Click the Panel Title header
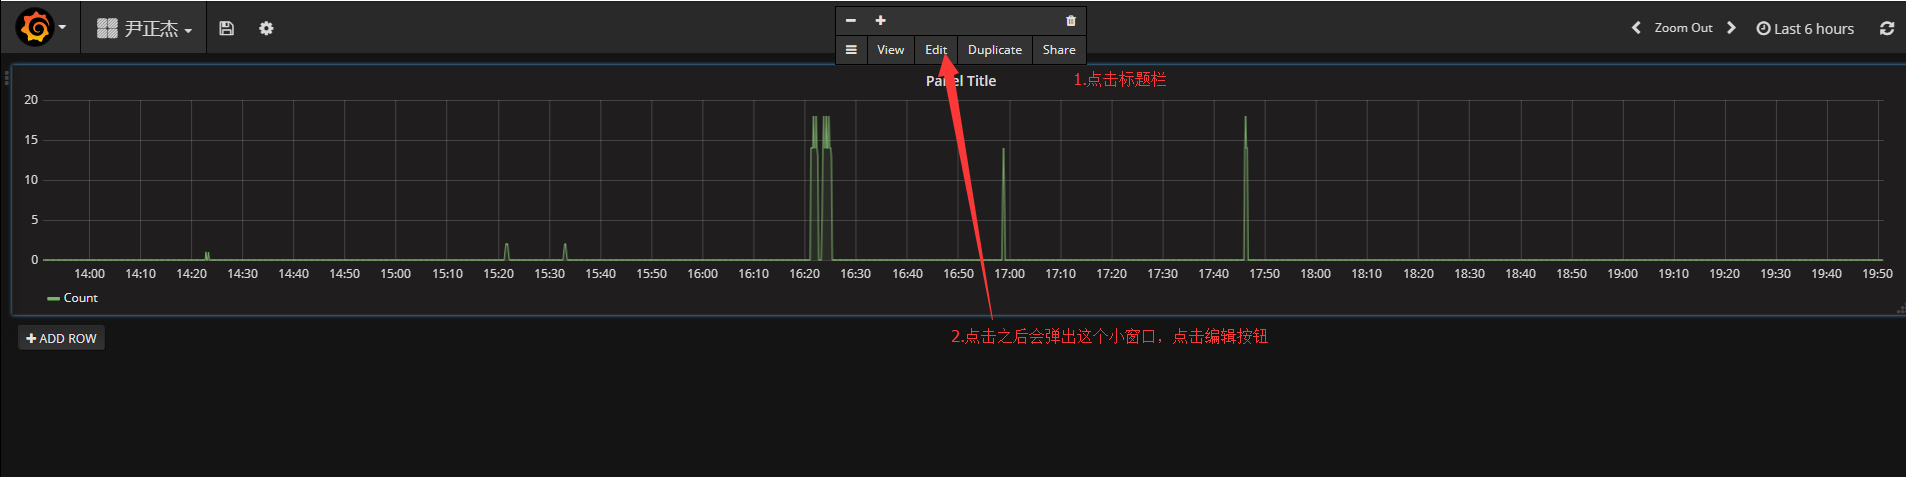This screenshot has width=1906, height=477. click(x=961, y=81)
